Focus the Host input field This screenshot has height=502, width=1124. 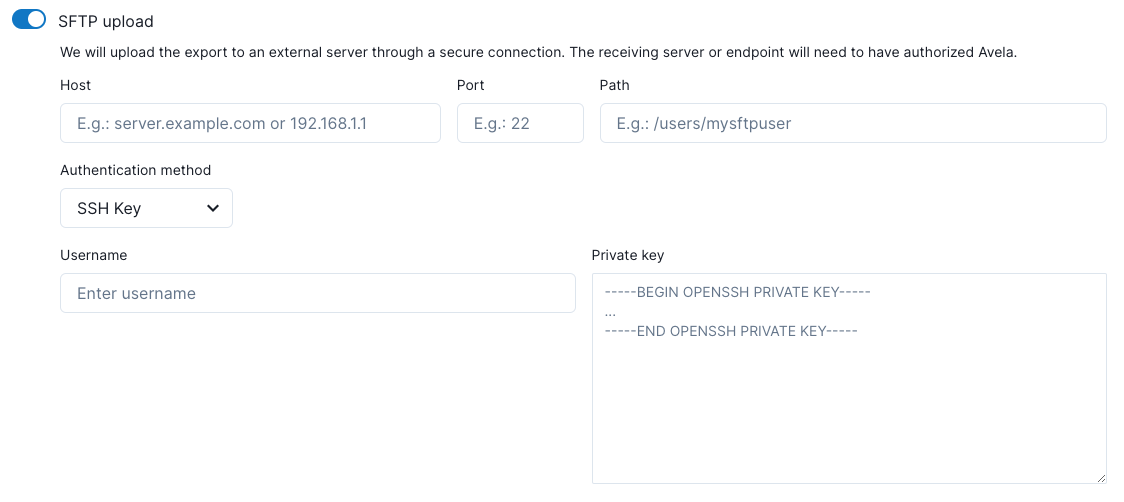250,123
